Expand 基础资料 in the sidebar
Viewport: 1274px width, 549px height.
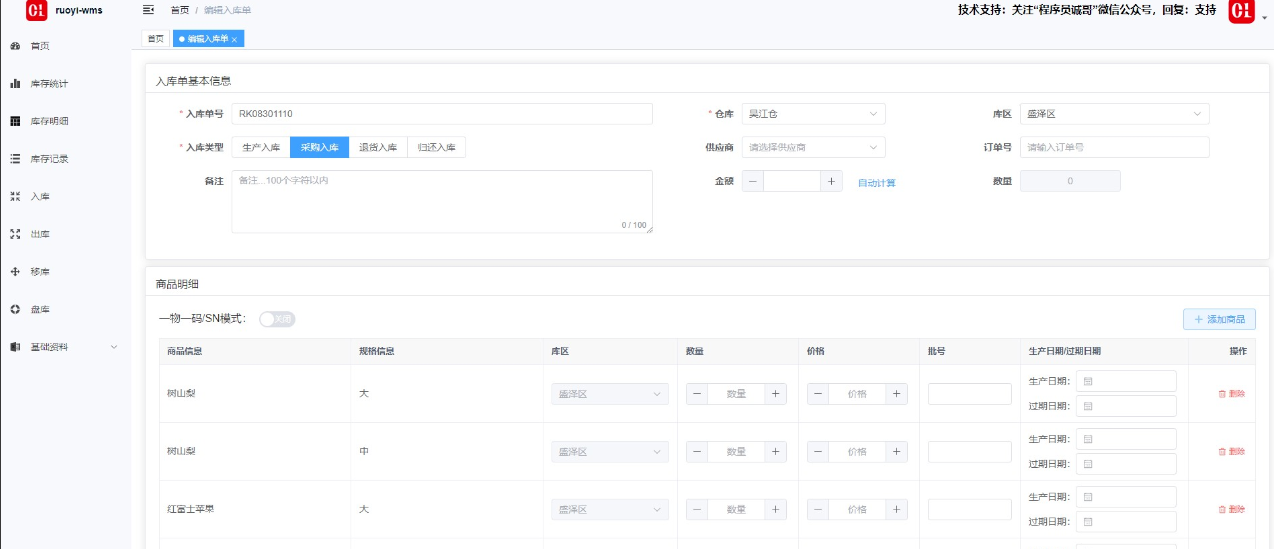pyautogui.click(x=64, y=347)
